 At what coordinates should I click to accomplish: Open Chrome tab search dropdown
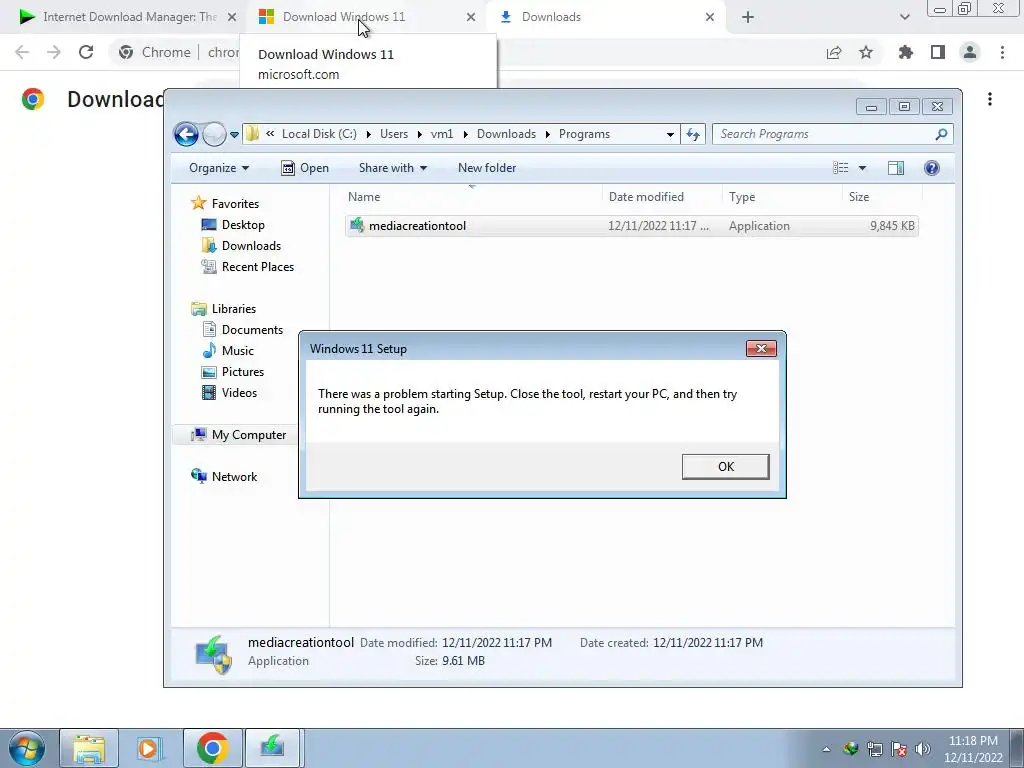pyautogui.click(x=904, y=17)
